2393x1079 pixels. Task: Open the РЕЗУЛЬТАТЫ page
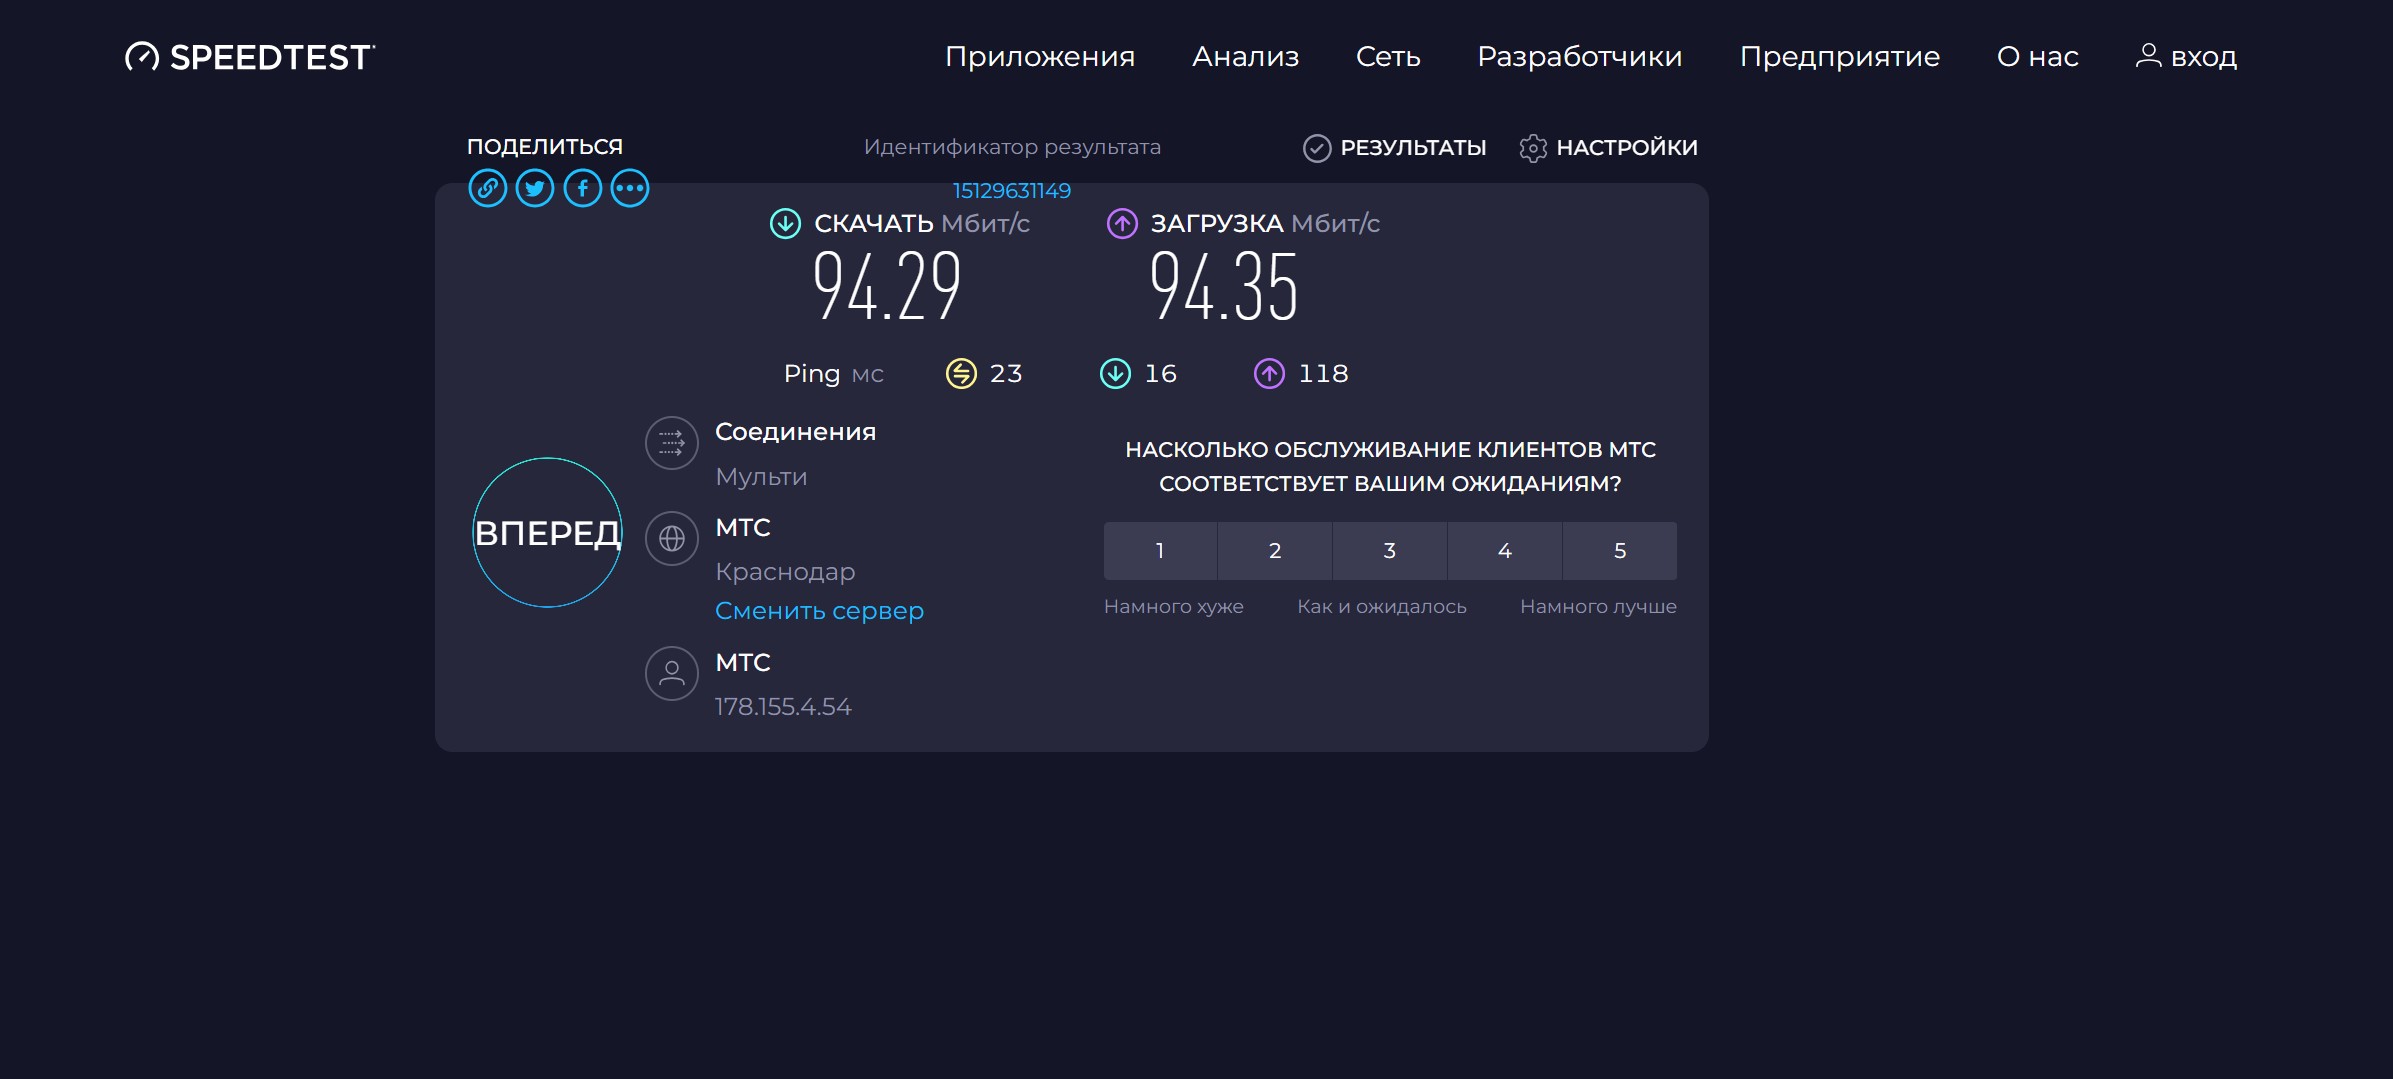pos(1413,148)
